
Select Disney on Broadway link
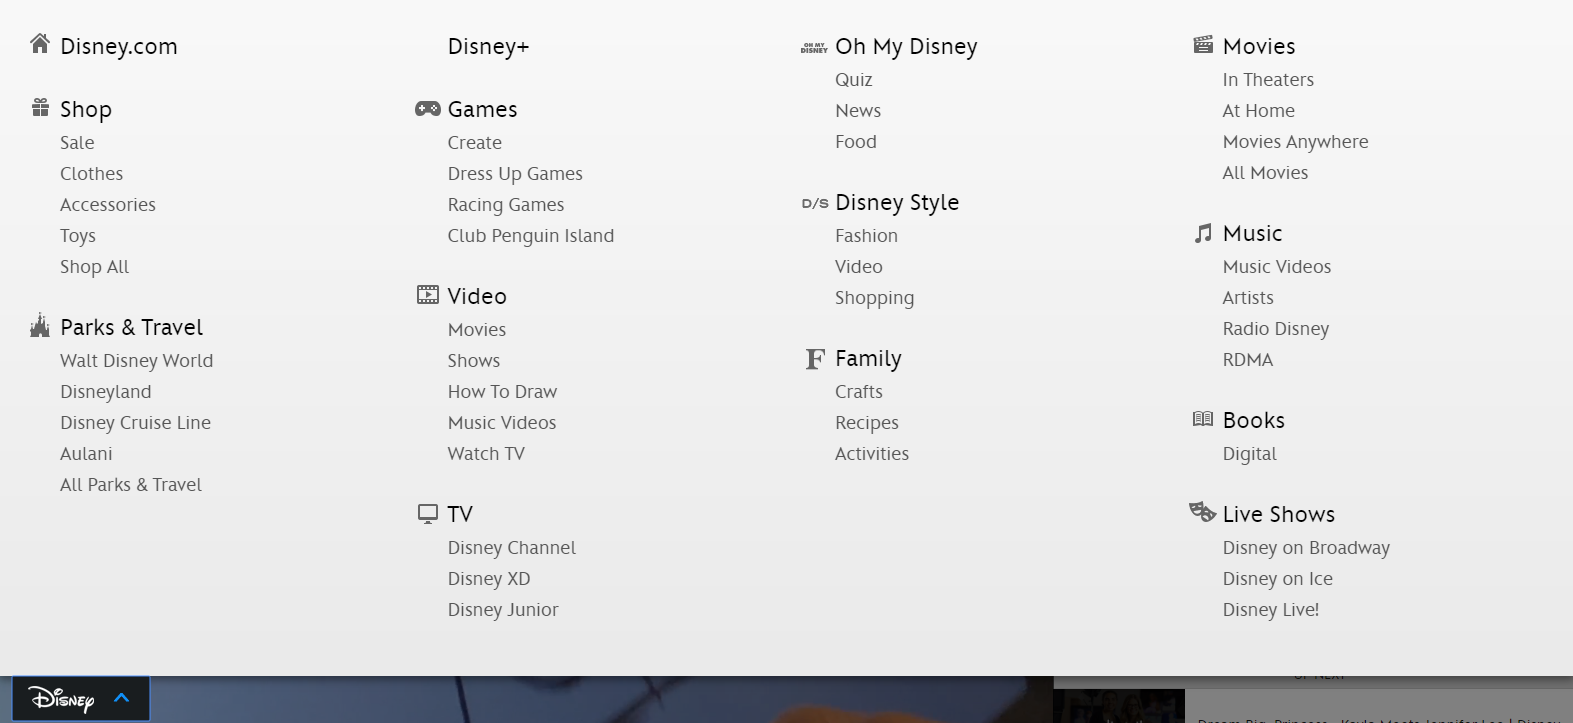[1306, 548]
